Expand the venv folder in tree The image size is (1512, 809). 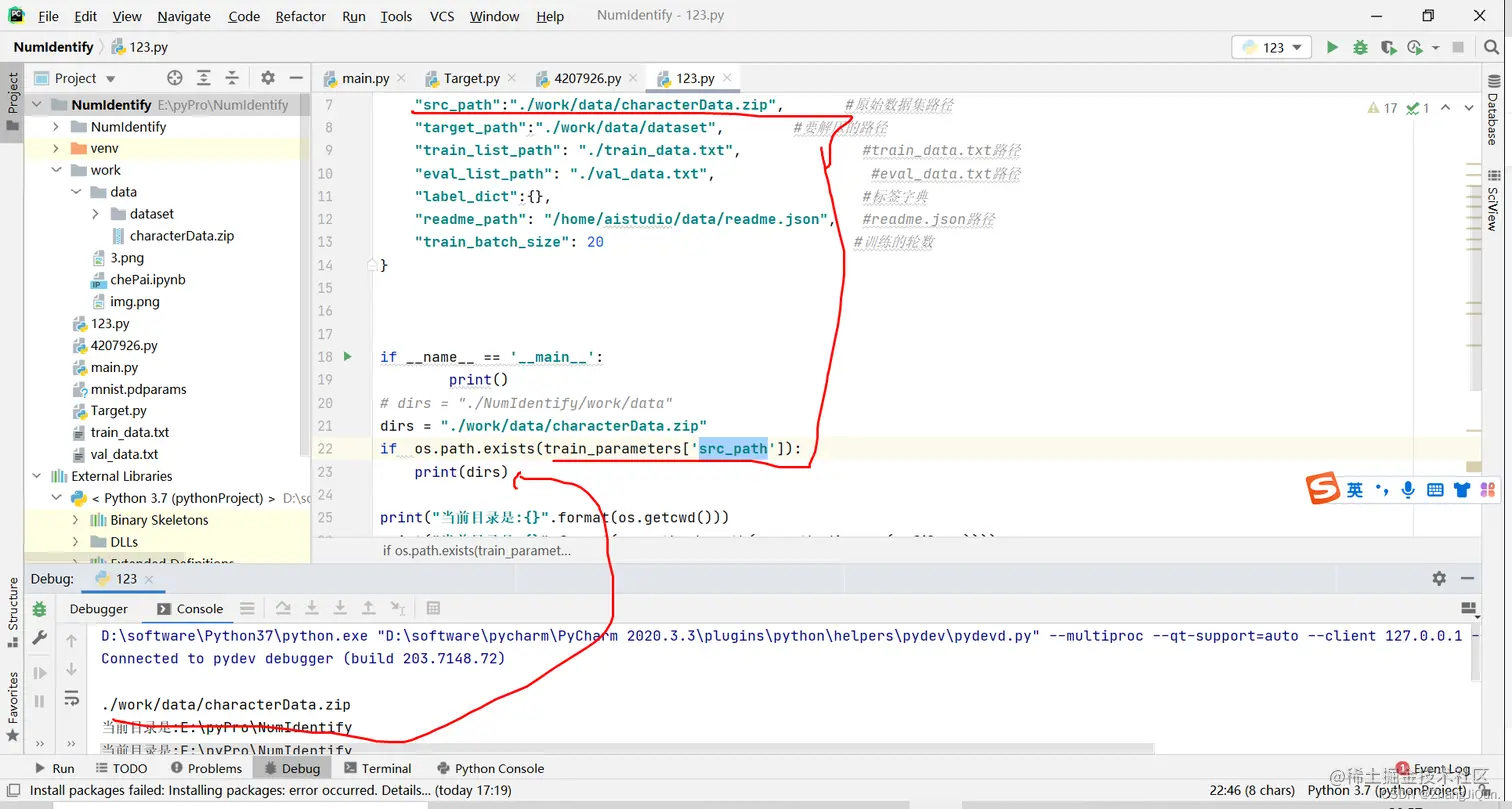click(57, 148)
